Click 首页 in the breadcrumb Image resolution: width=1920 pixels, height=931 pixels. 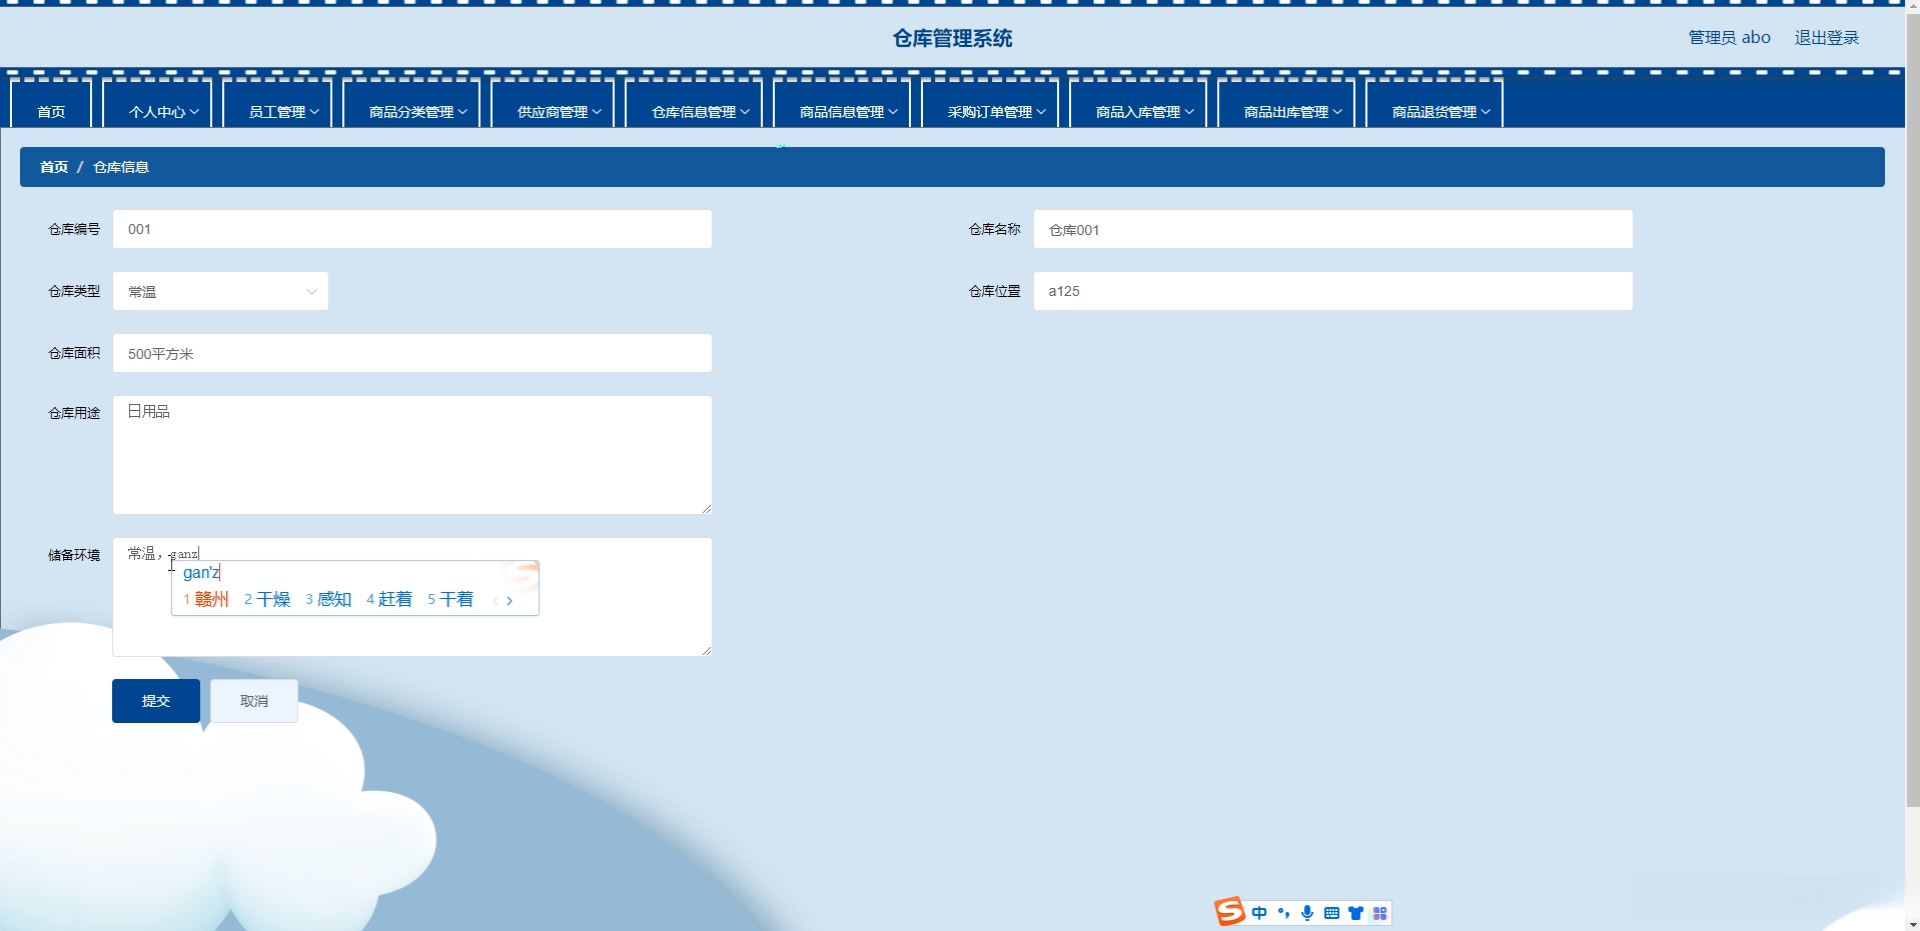(x=54, y=167)
